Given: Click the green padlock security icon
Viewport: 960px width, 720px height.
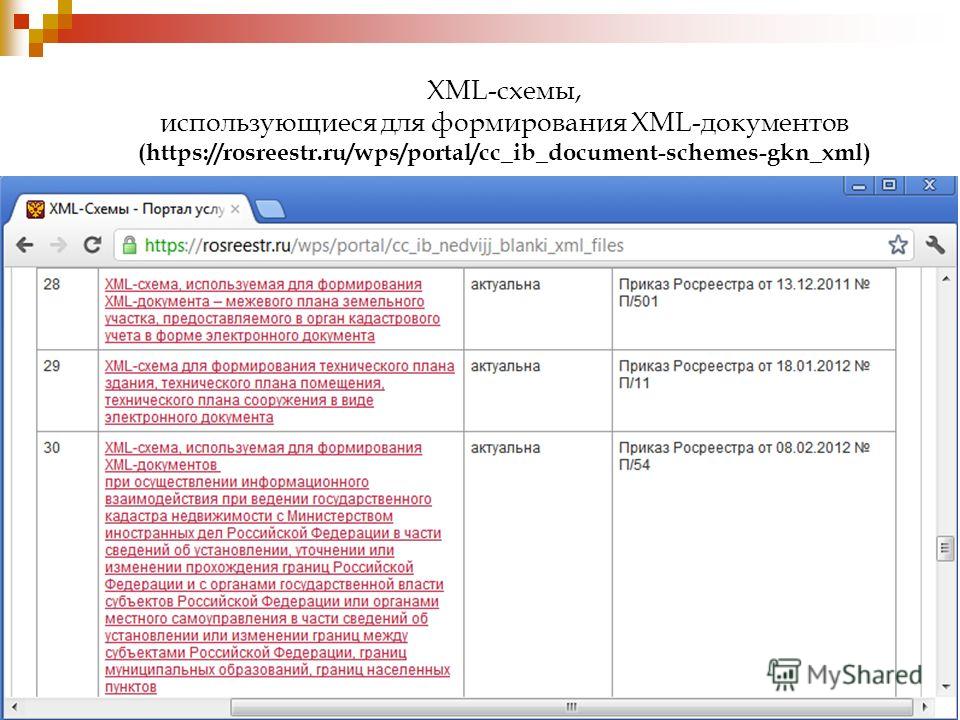Looking at the screenshot, I should [129, 246].
